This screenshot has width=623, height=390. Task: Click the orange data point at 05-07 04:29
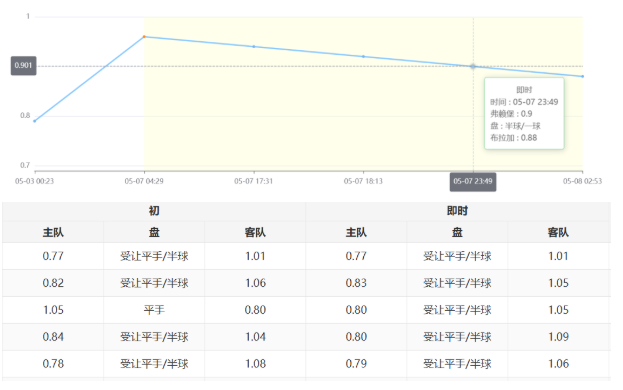(x=144, y=37)
